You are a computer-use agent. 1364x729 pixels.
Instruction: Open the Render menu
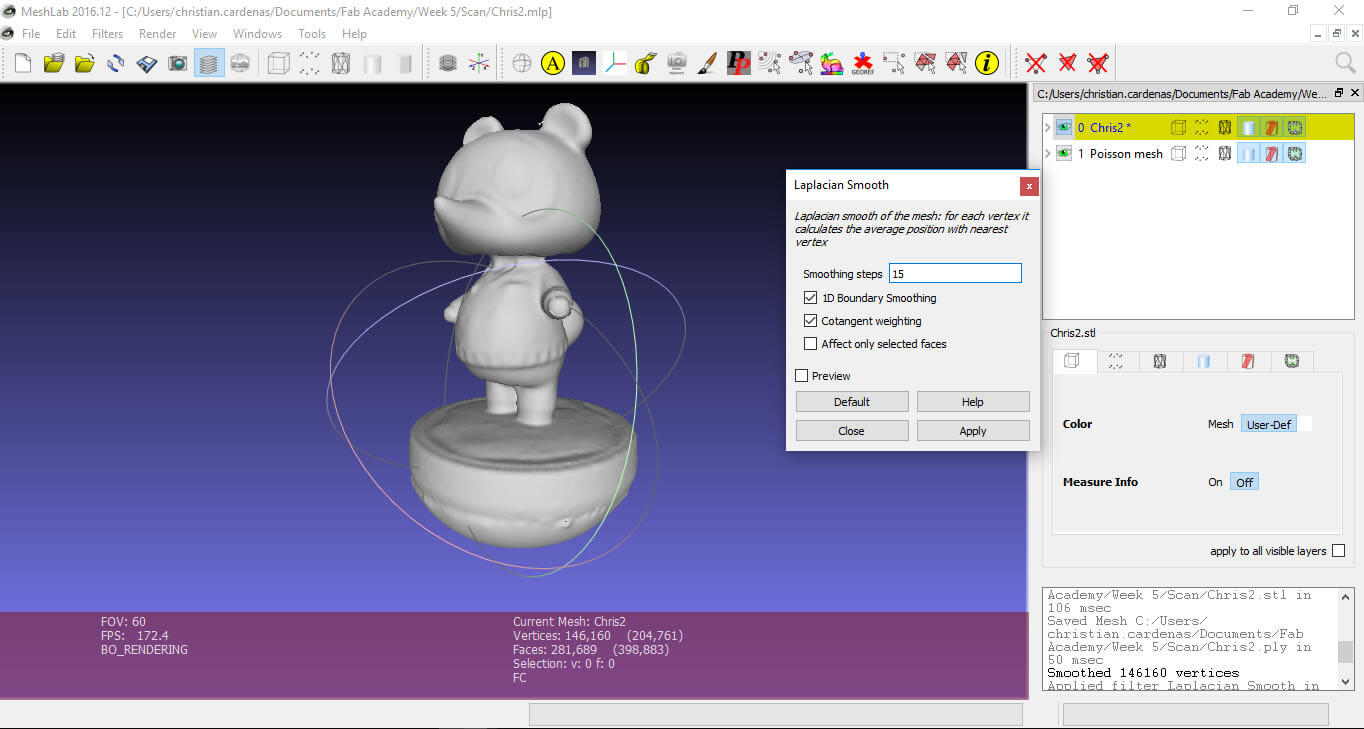tap(158, 33)
